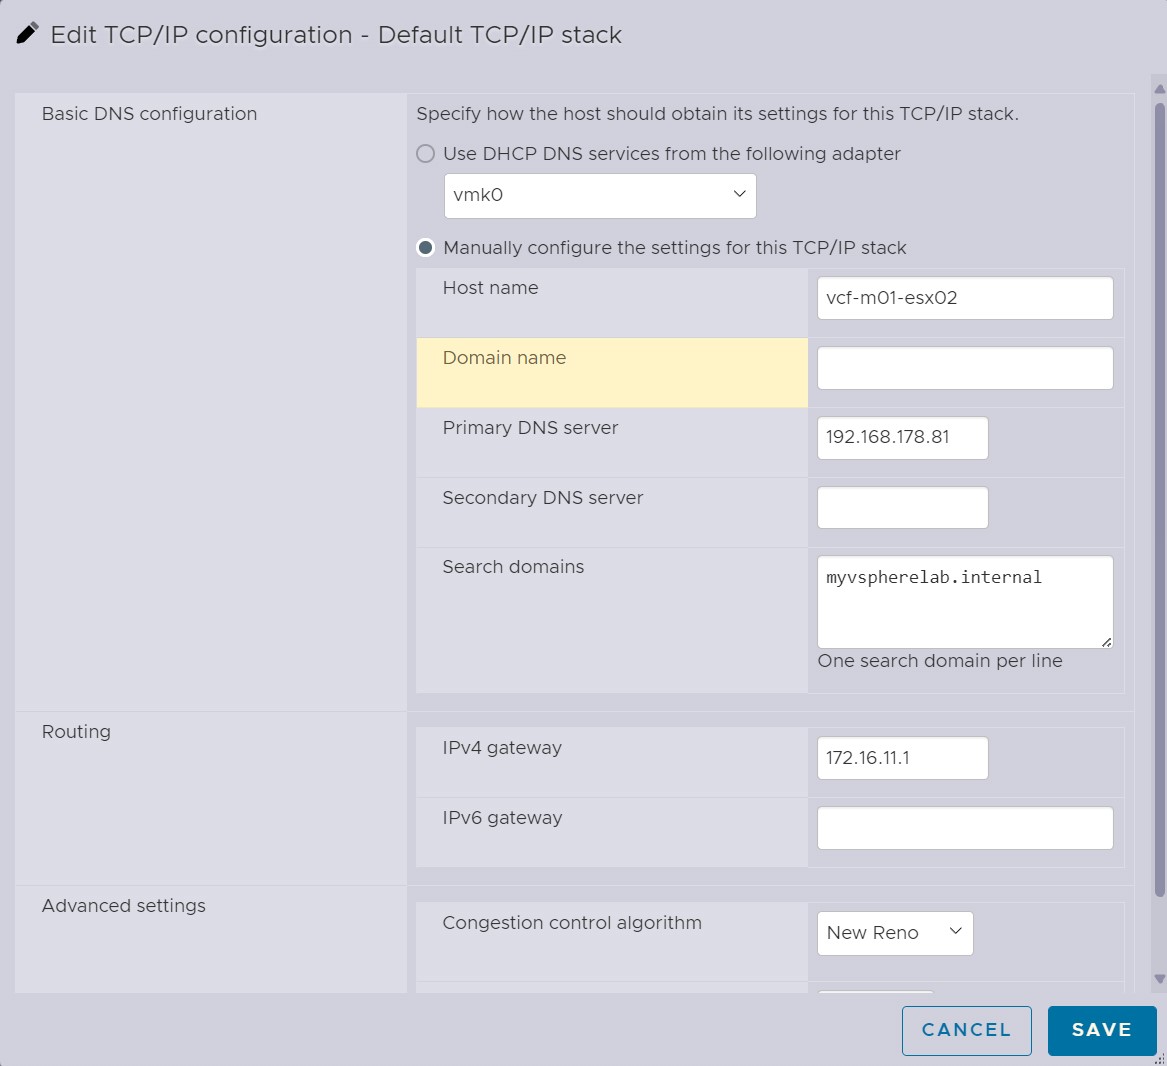Select Use DHCP DNS services option
This screenshot has width=1167, height=1066.
coord(425,154)
